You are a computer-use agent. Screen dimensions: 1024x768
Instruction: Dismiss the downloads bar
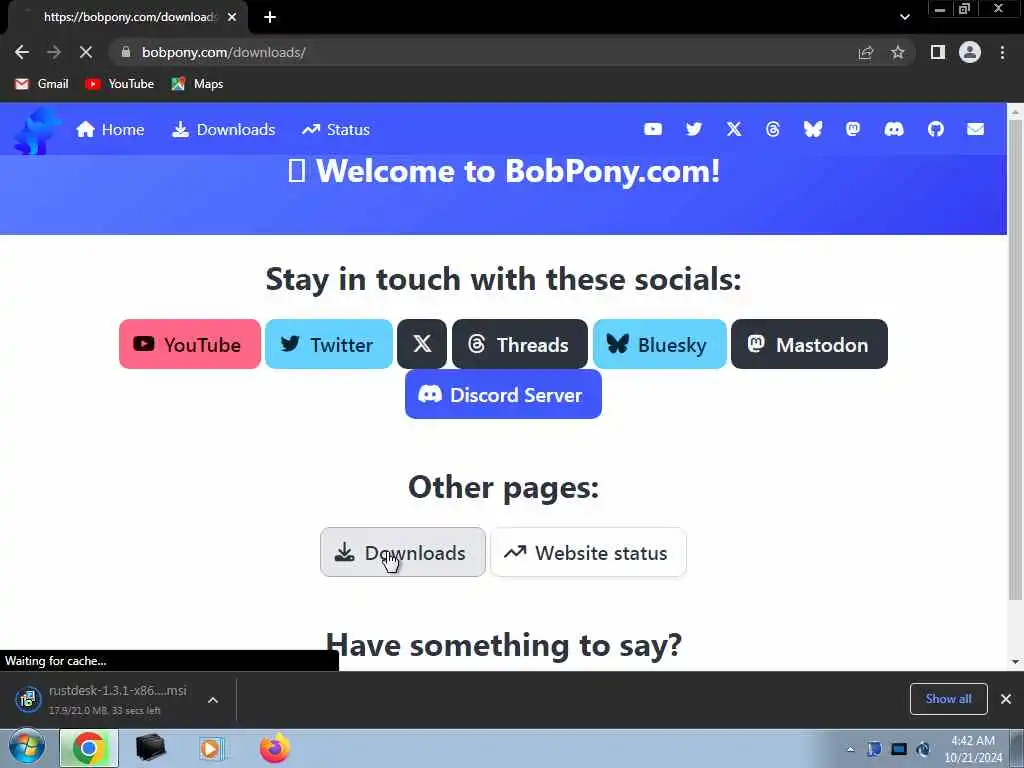coord(1006,699)
